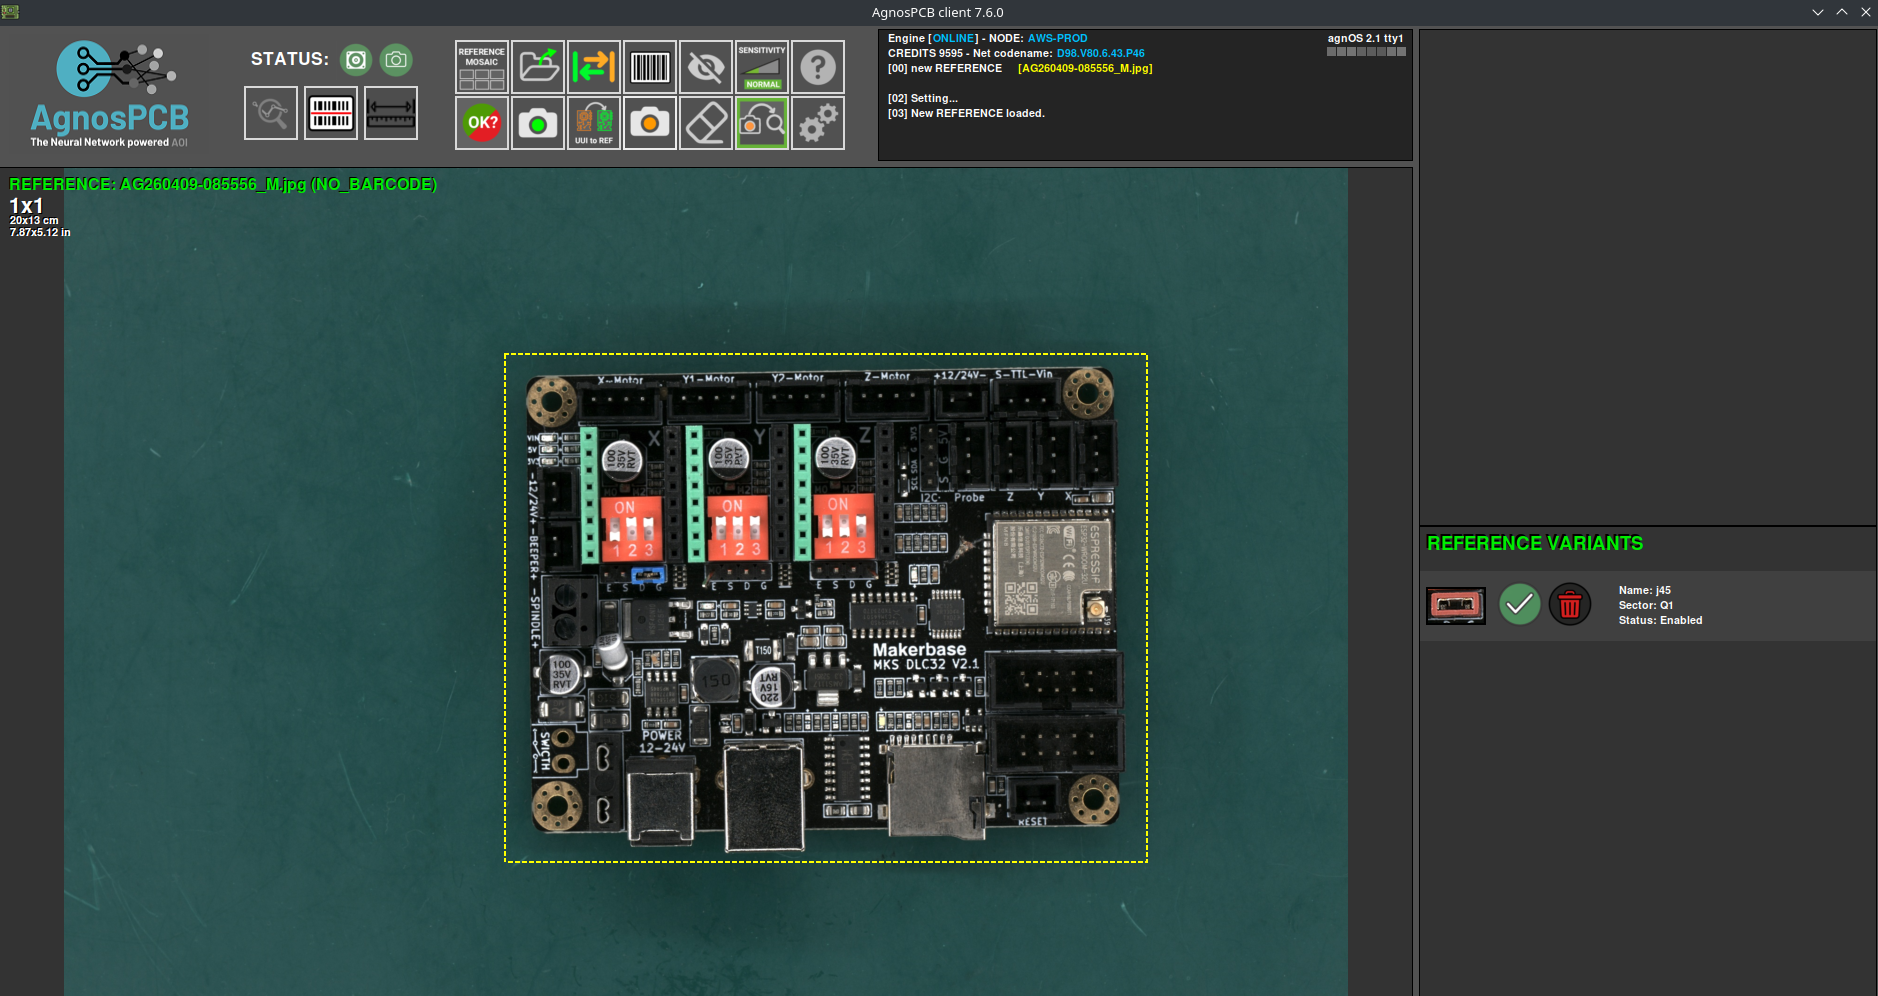Image resolution: width=1878 pixels, height=996 pixels.
Task: Click the disk drive status indicator
Action: (356, 60)
